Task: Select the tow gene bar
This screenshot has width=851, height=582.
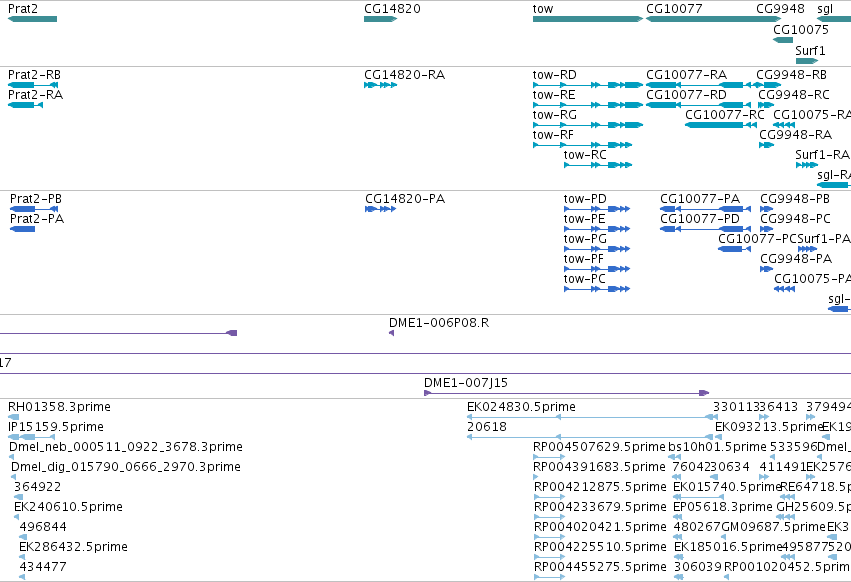Action: coord(588,19)
